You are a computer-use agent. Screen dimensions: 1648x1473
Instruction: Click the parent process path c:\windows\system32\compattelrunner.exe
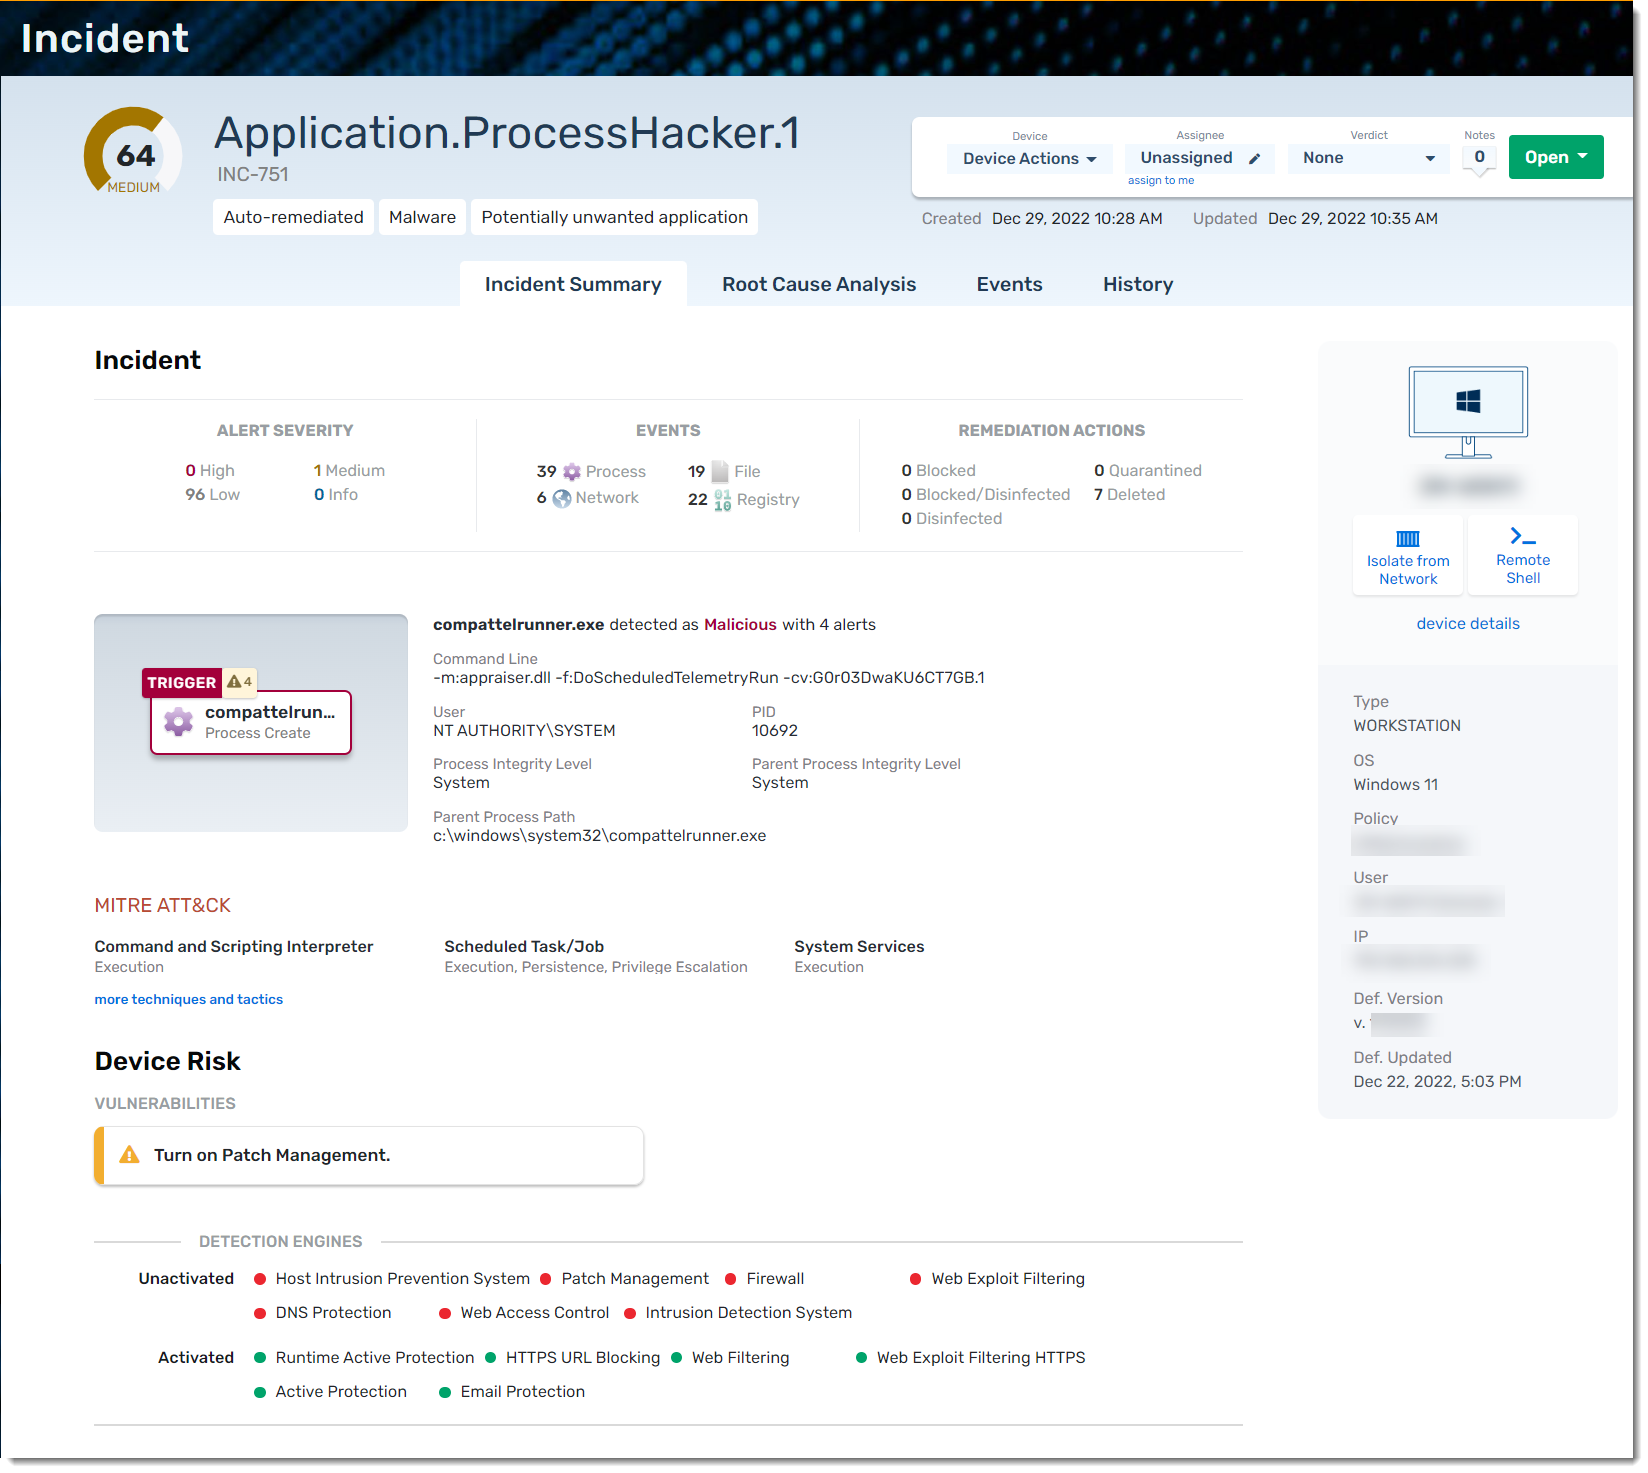600,836
